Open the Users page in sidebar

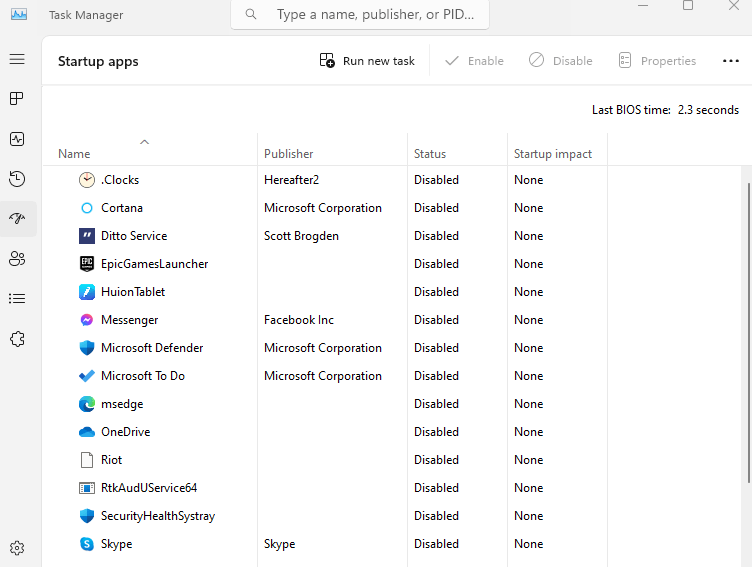click(x=17, y=259)
